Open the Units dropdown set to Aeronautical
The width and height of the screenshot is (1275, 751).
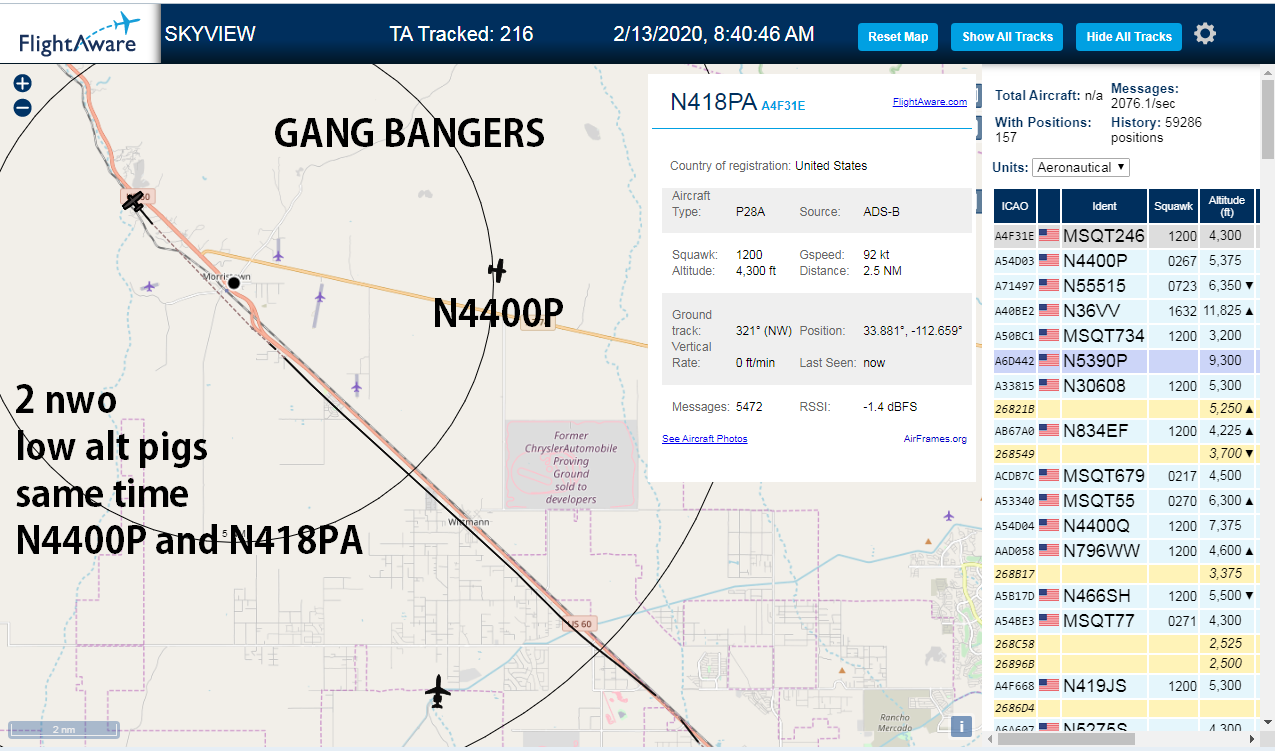tap(1081, 167)
